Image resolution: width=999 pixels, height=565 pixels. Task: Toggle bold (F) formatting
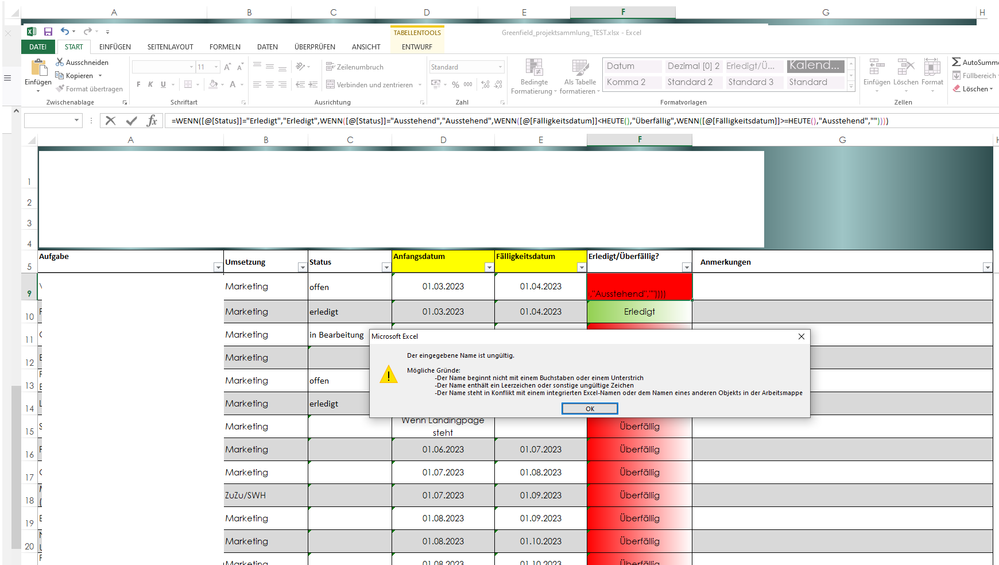[138, 84]
